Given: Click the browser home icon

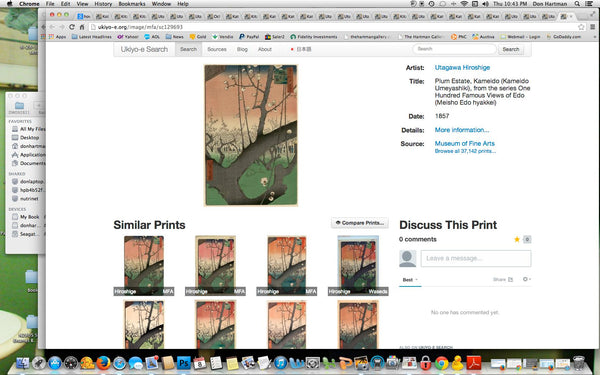Looking at the screenshot, I should tap(82, 27).
